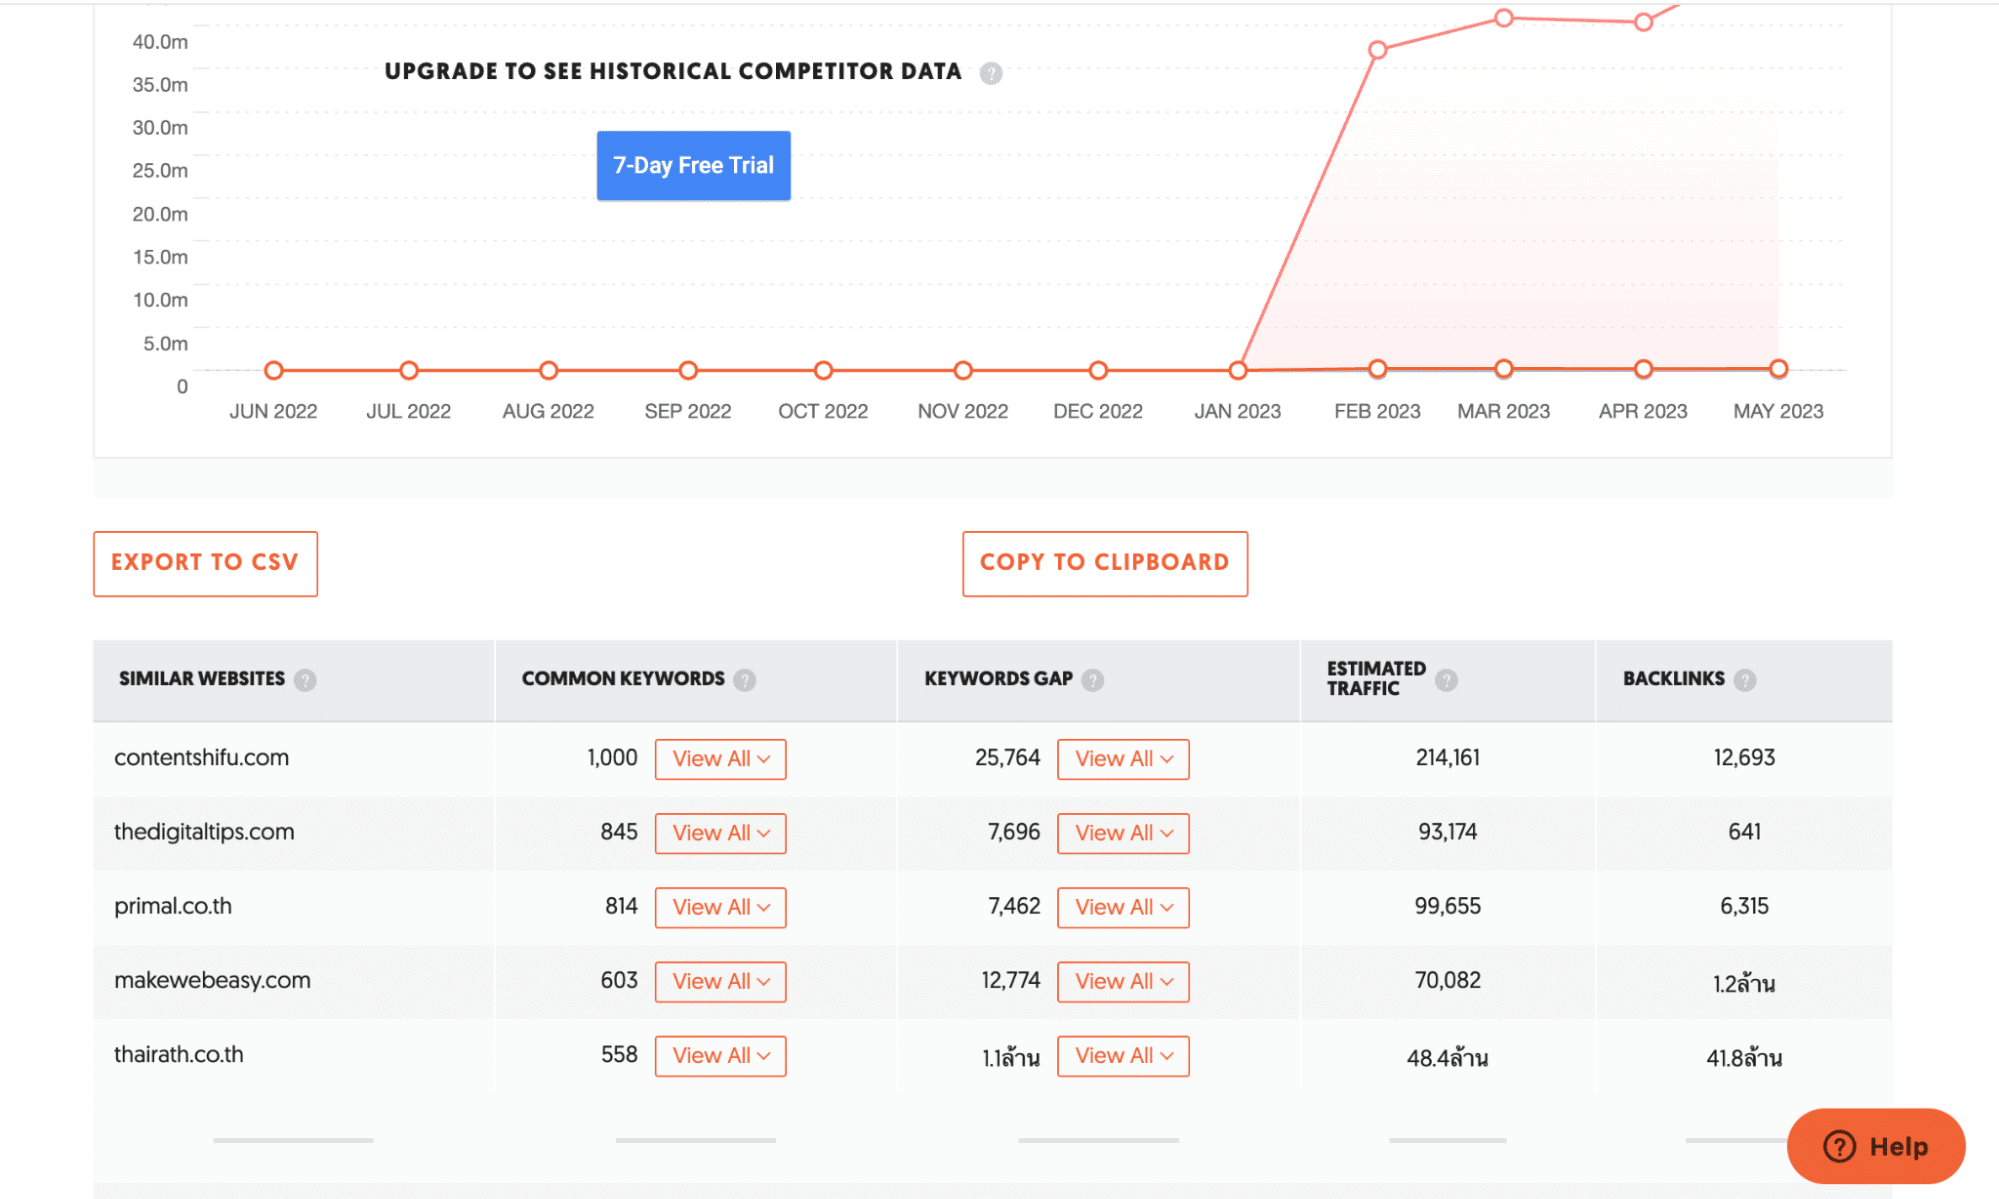The image size is (1999, 1199).
Task: Click primal.co.th website name
Action: (173, 906)
